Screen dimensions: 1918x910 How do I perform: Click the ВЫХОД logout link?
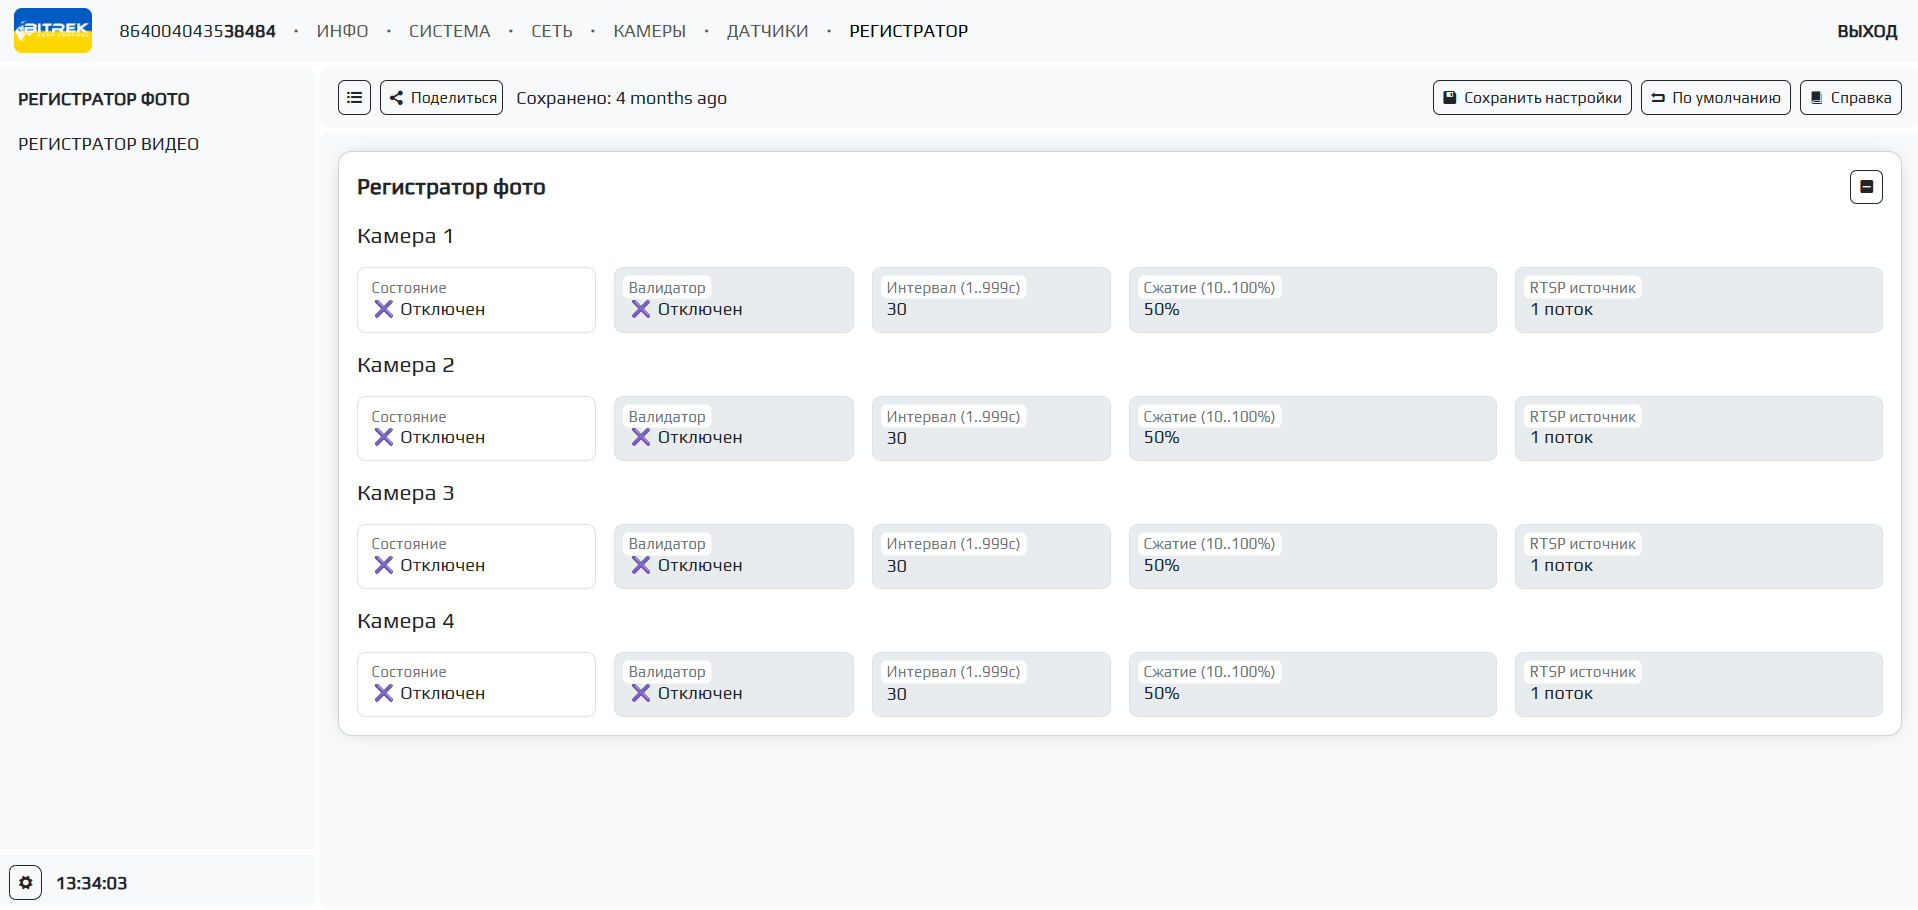click(x=1866, y=31)
